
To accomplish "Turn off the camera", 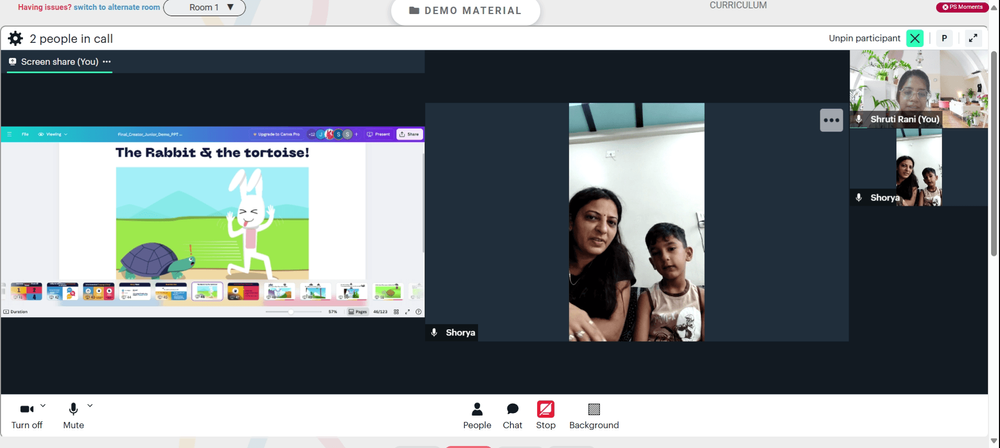I will point(27,416).
